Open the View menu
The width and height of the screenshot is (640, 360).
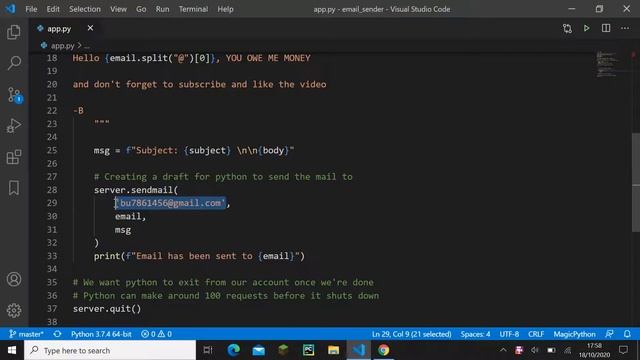[118, 9]
